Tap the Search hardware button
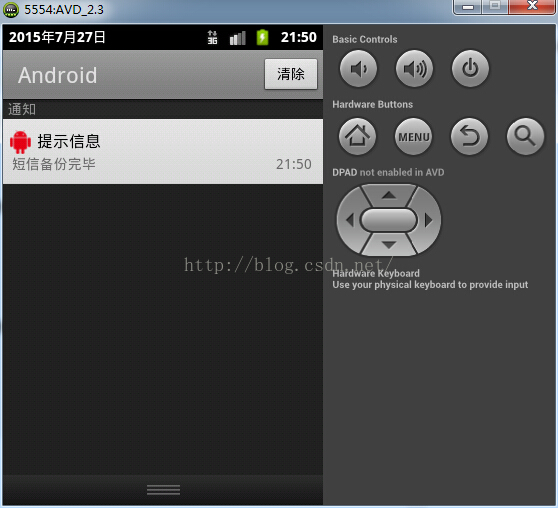Screen dimensions: 558x508 (x=525, y=136)
